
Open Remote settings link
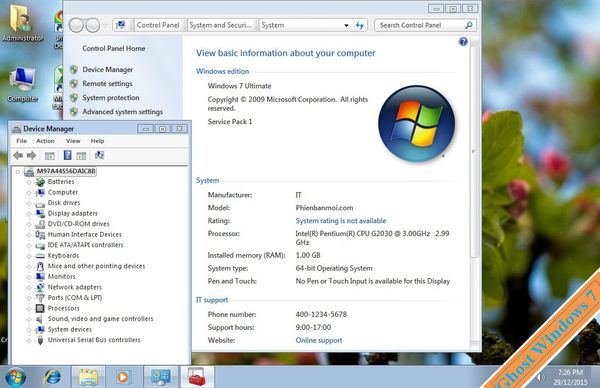107,84
